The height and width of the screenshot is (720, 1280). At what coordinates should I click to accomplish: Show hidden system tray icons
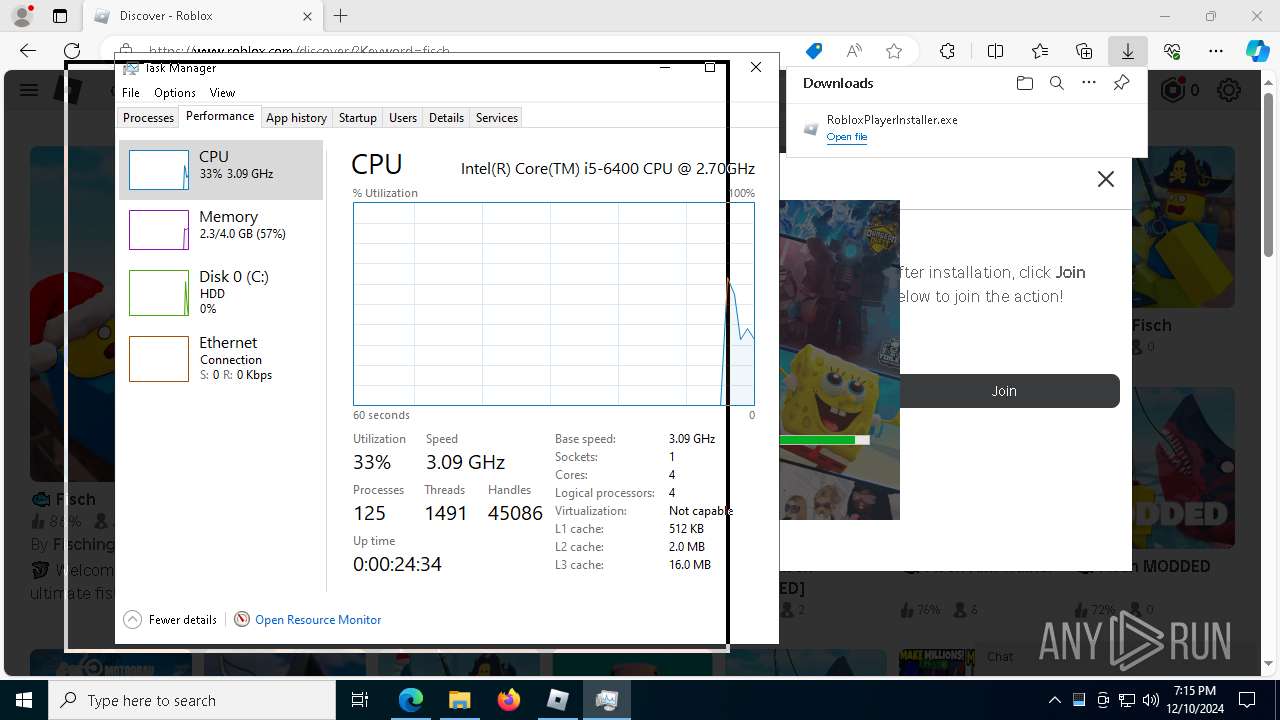pyautogui.click(x=1054, y=700)
